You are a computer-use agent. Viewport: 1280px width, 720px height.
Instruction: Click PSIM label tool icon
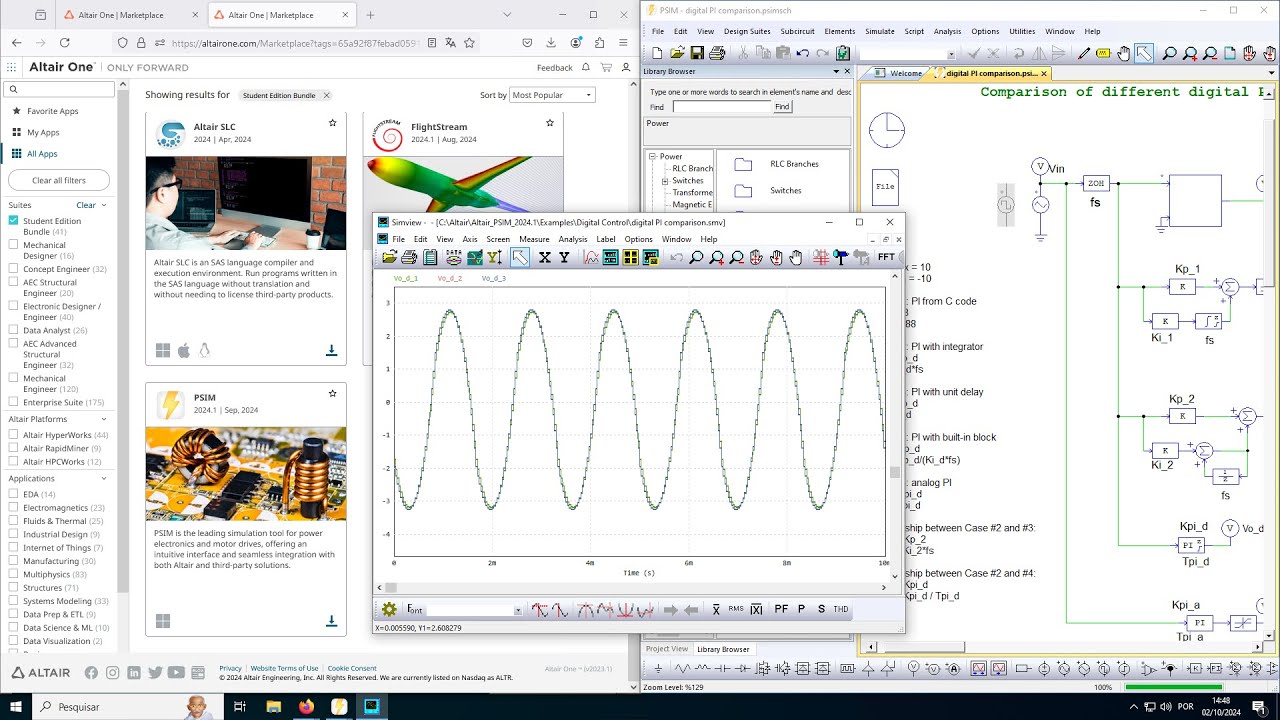coord(1104,53)
